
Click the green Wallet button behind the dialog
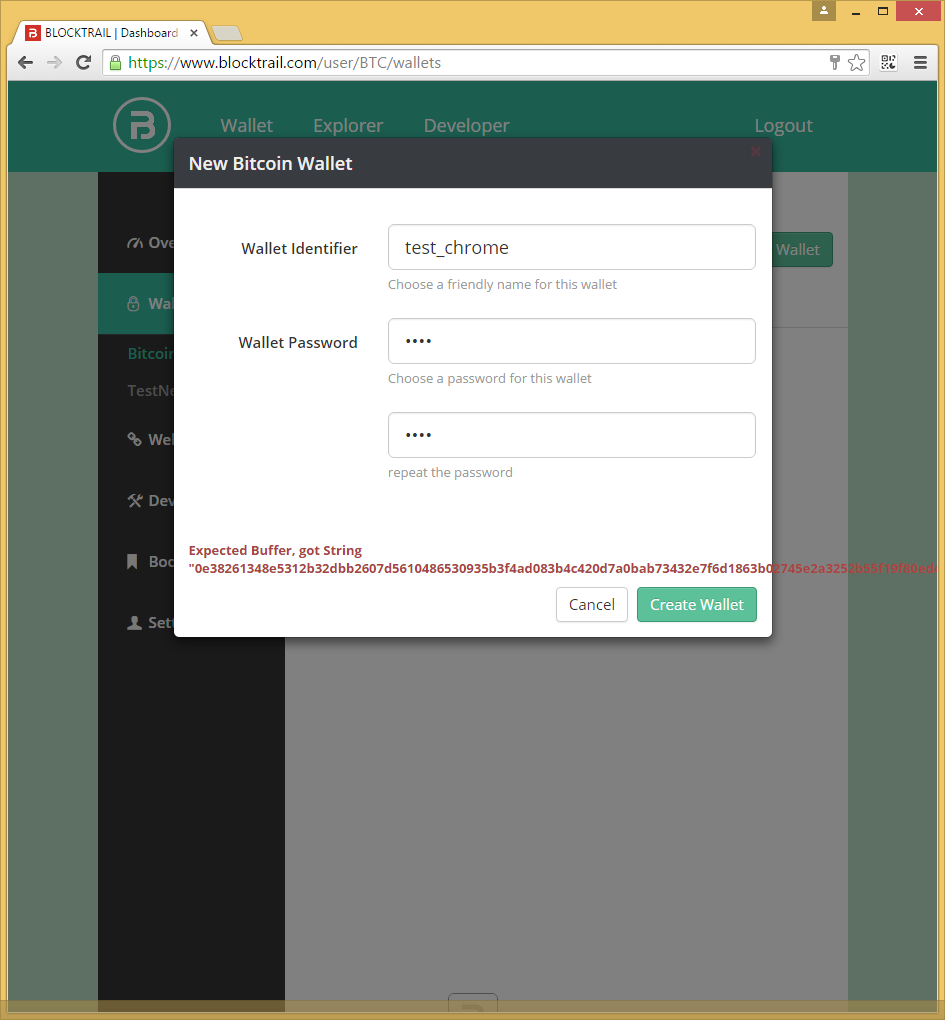tap(803, 250)
